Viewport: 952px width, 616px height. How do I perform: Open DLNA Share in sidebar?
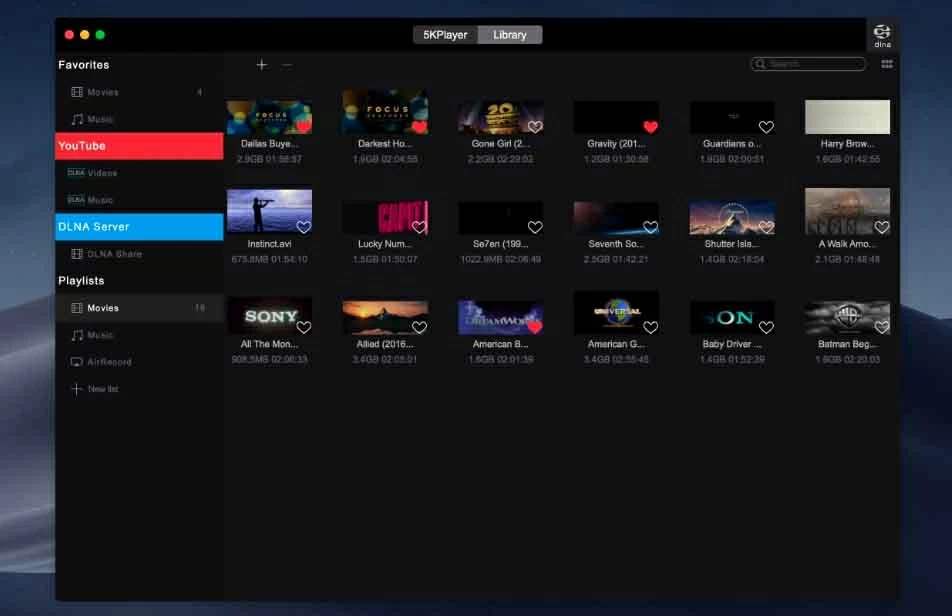[x=114, y=254]
